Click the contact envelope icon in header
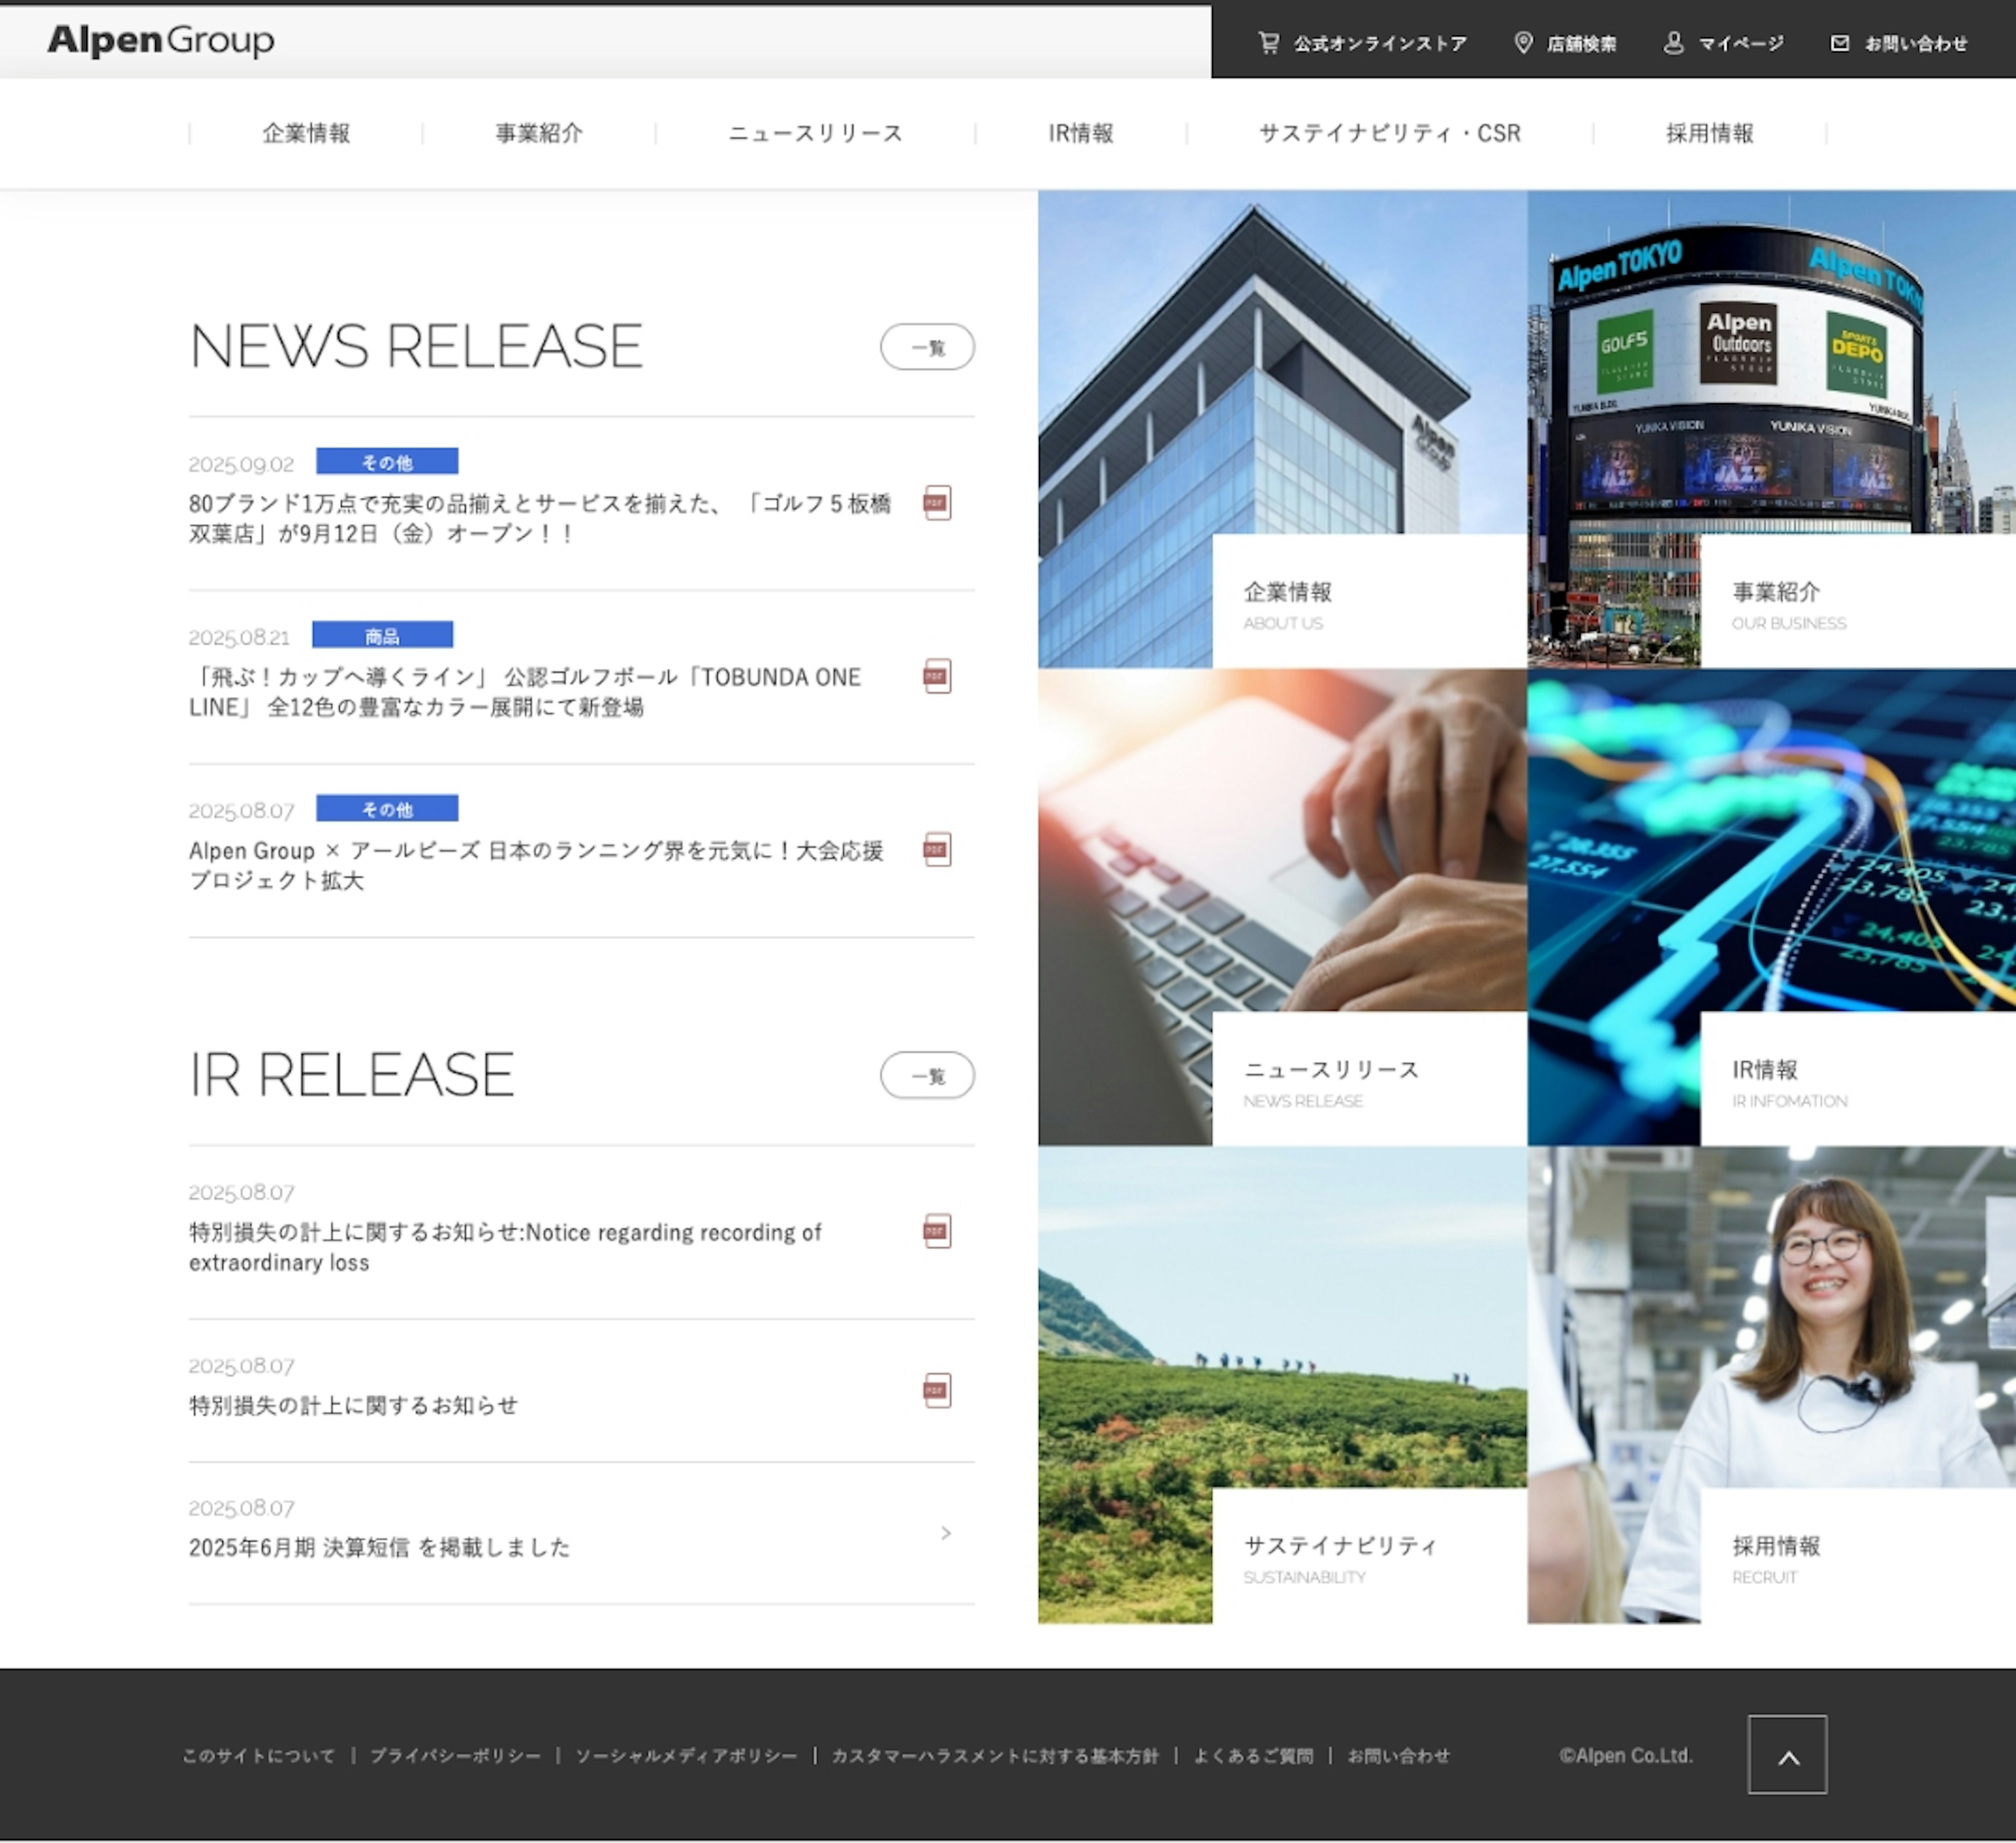The height and width of the screenshot is (1843, 2016). (x=1839, y=43)
